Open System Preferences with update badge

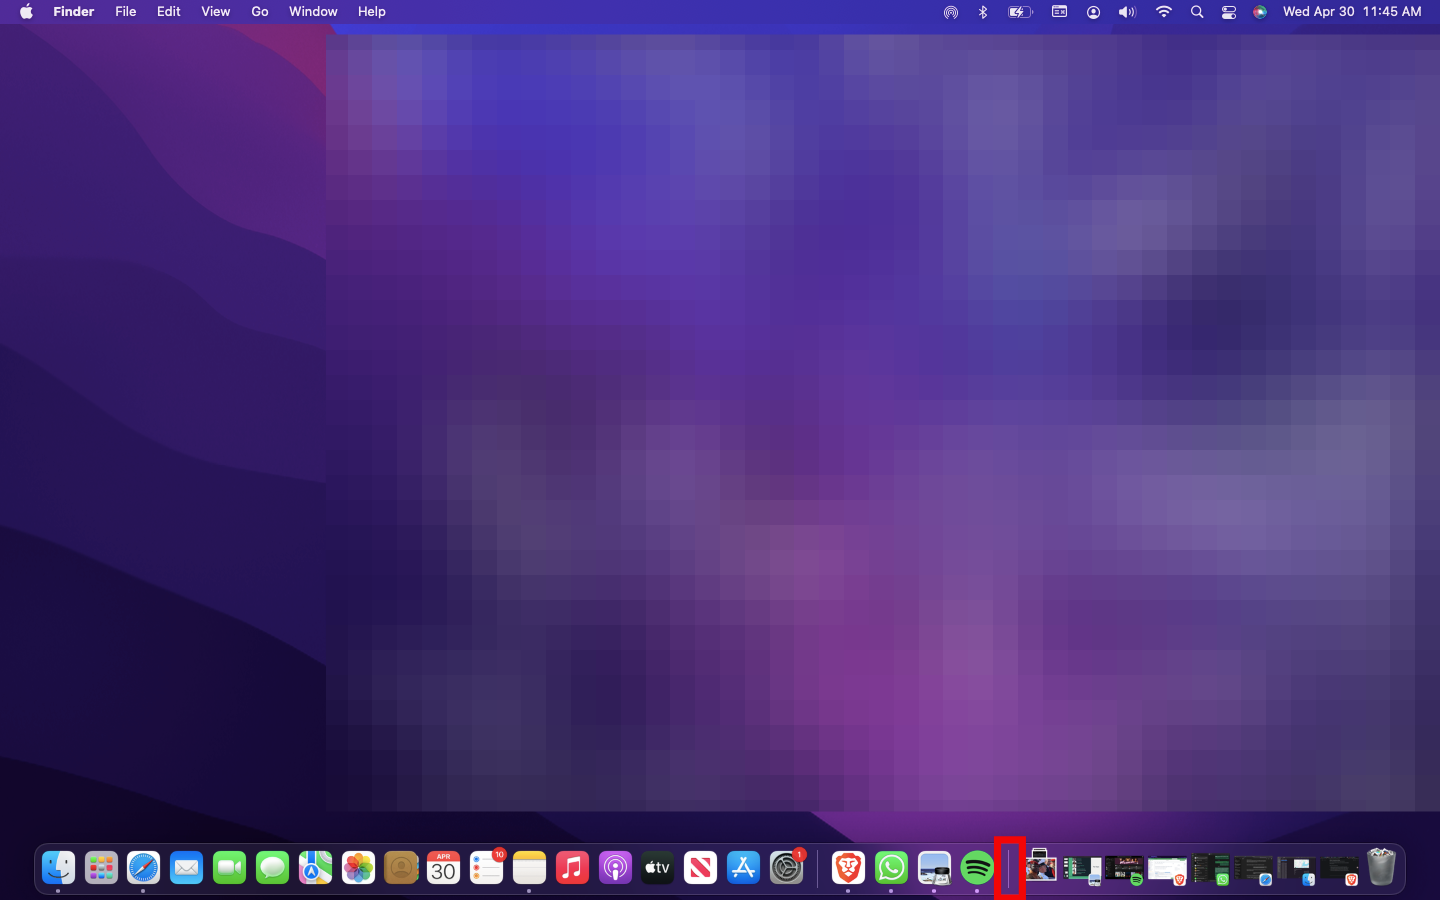[787, 867]
